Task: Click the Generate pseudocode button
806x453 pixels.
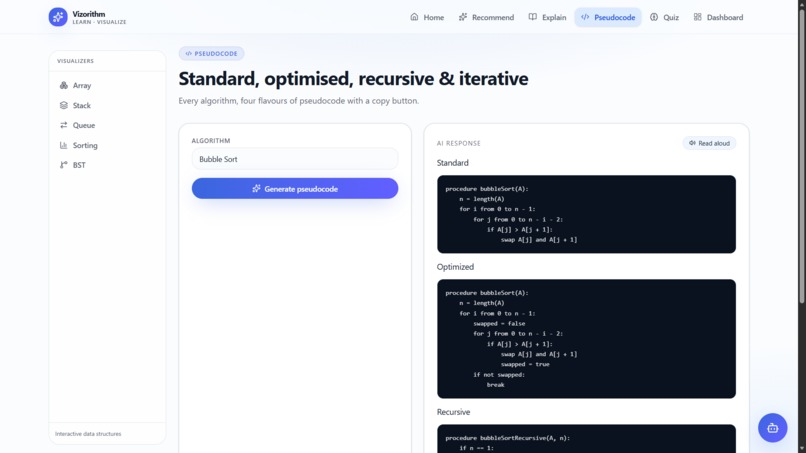Action: tap(295, 189)
